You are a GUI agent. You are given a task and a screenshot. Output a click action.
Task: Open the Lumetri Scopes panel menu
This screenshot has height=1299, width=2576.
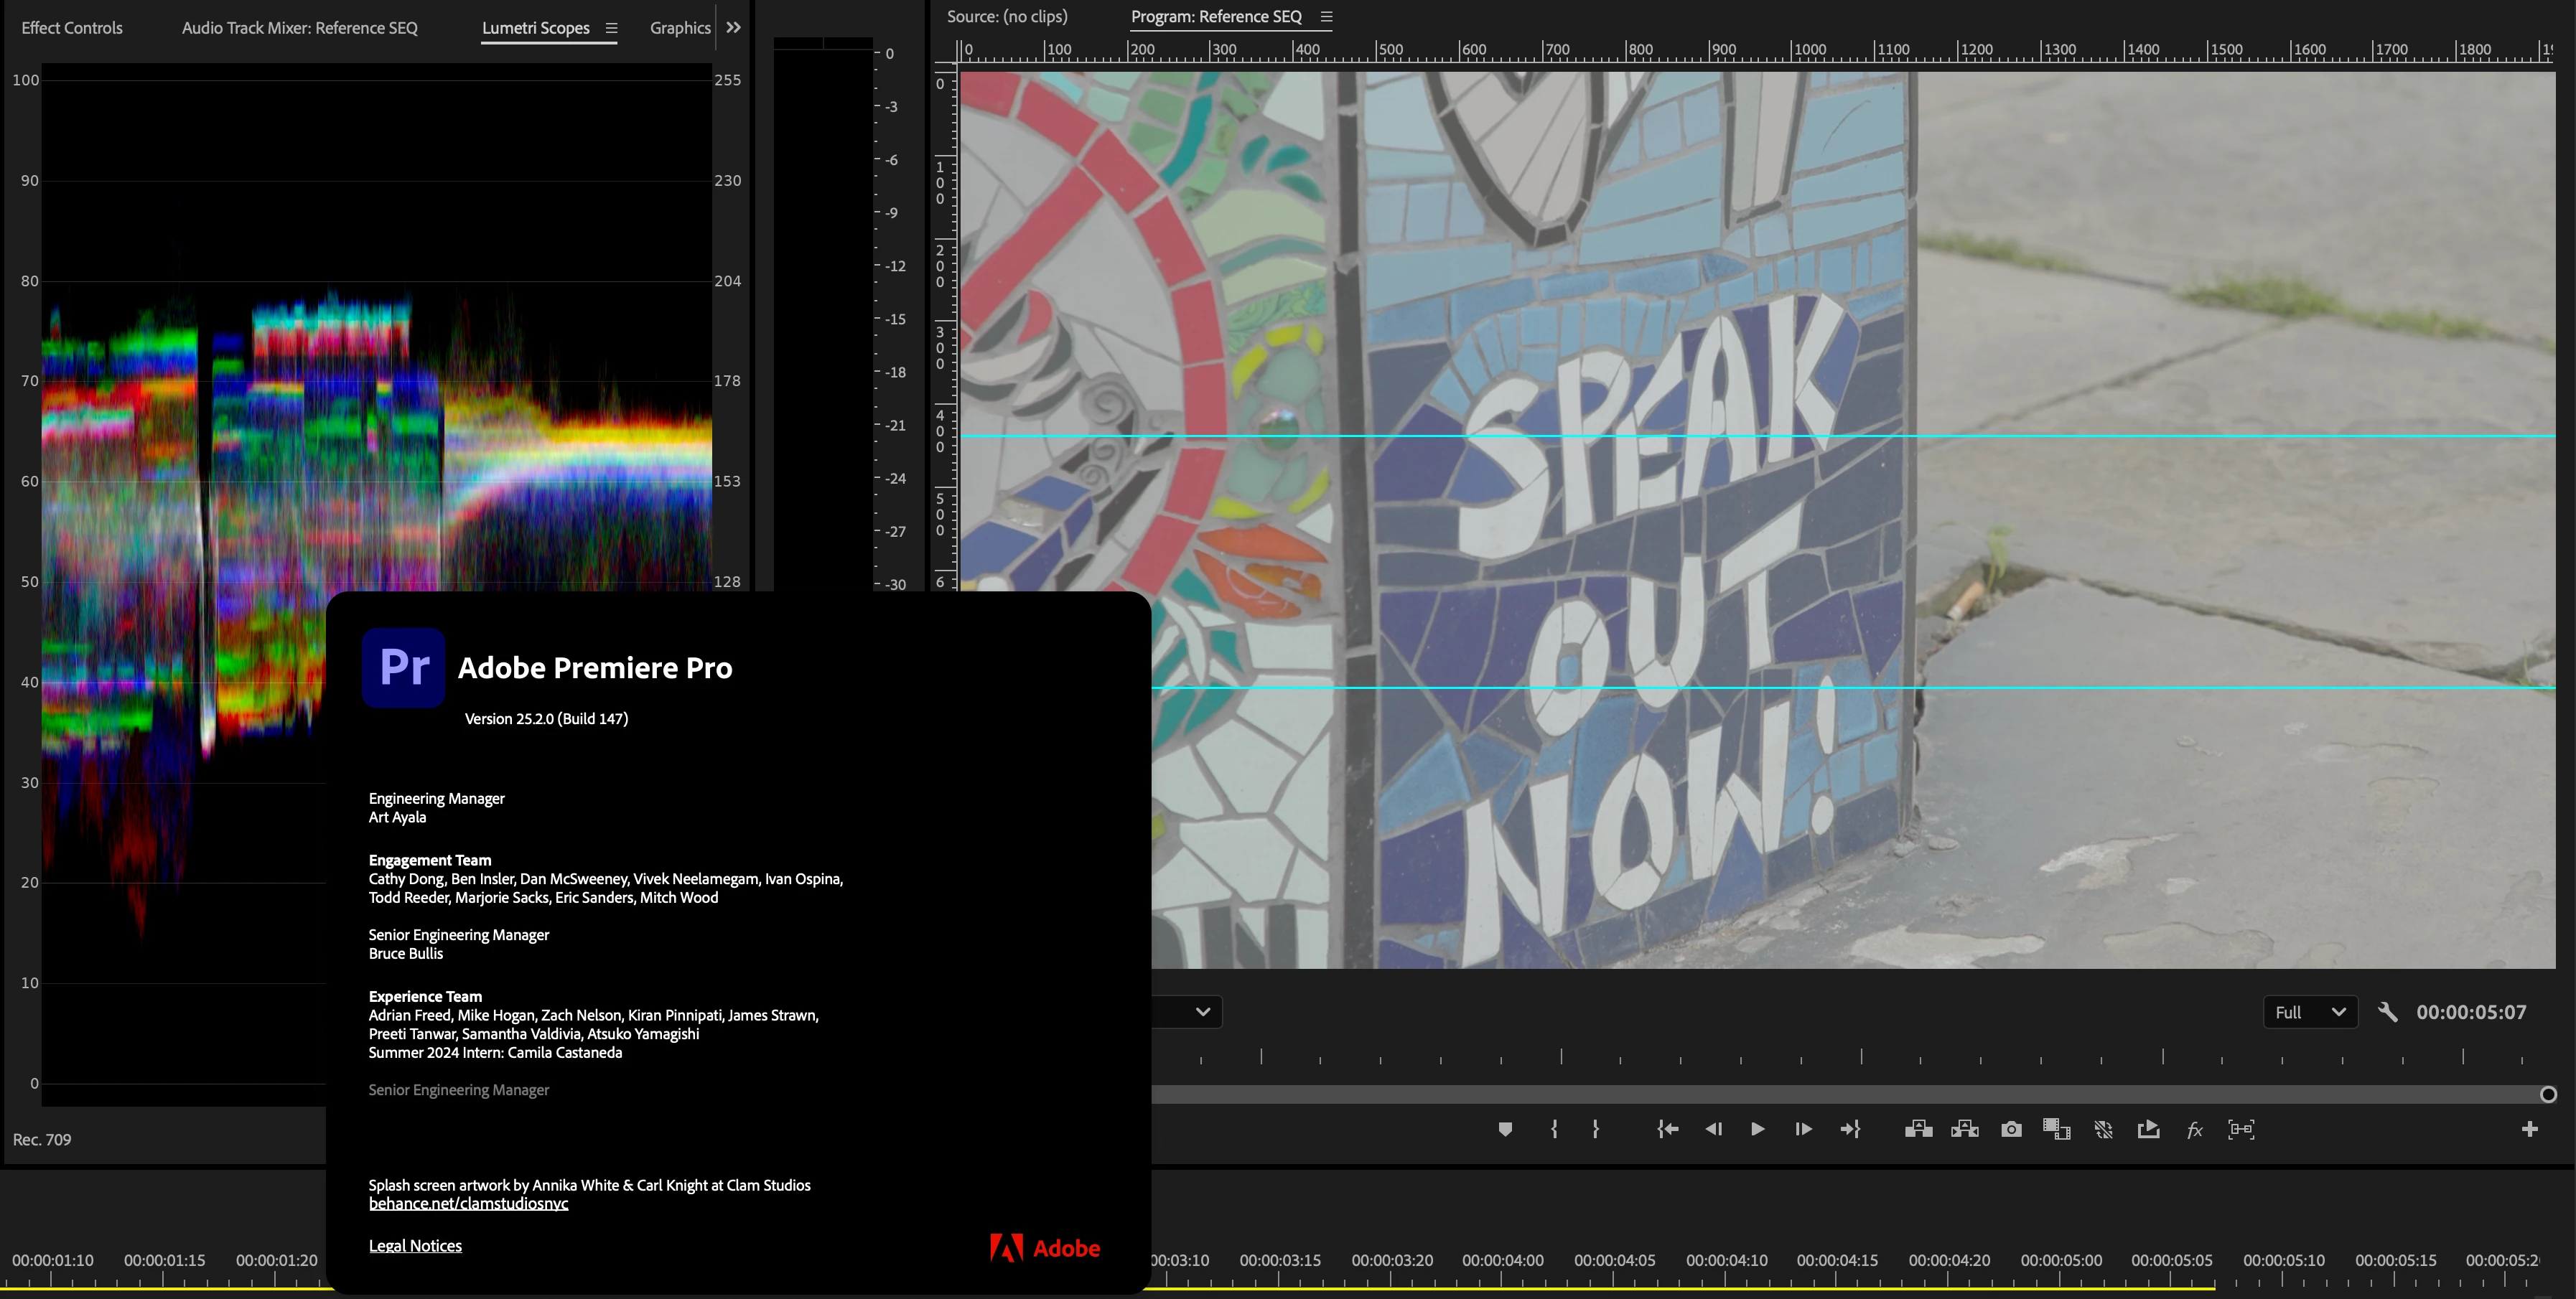(611, 28)
